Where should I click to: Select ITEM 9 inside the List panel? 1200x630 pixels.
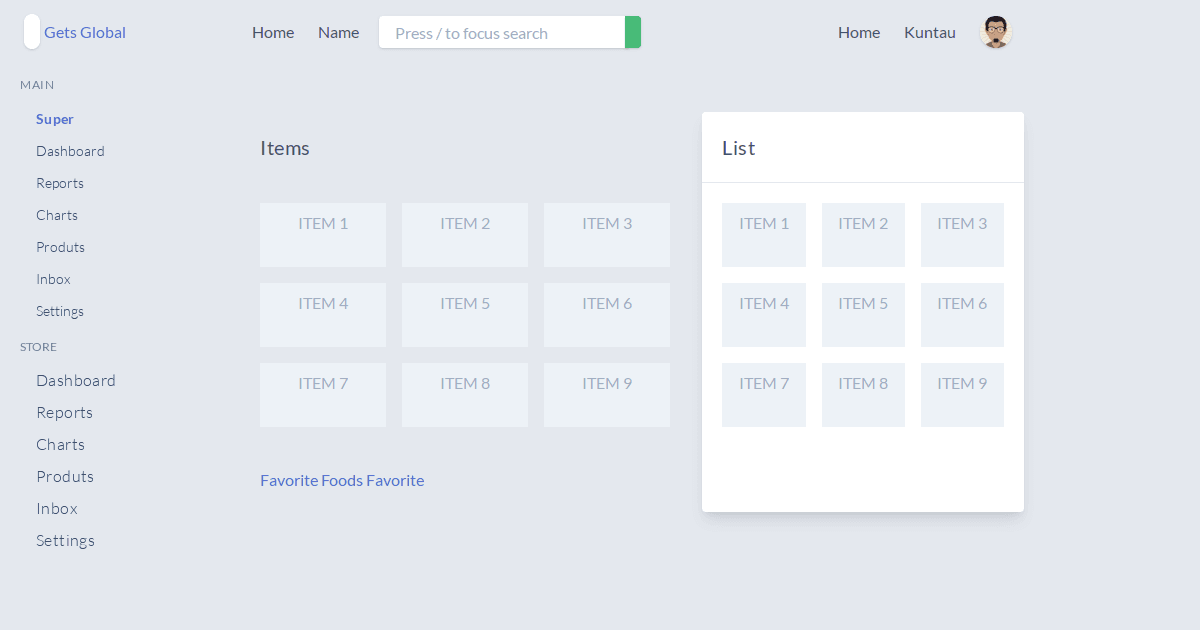click(x=962, y=394)
